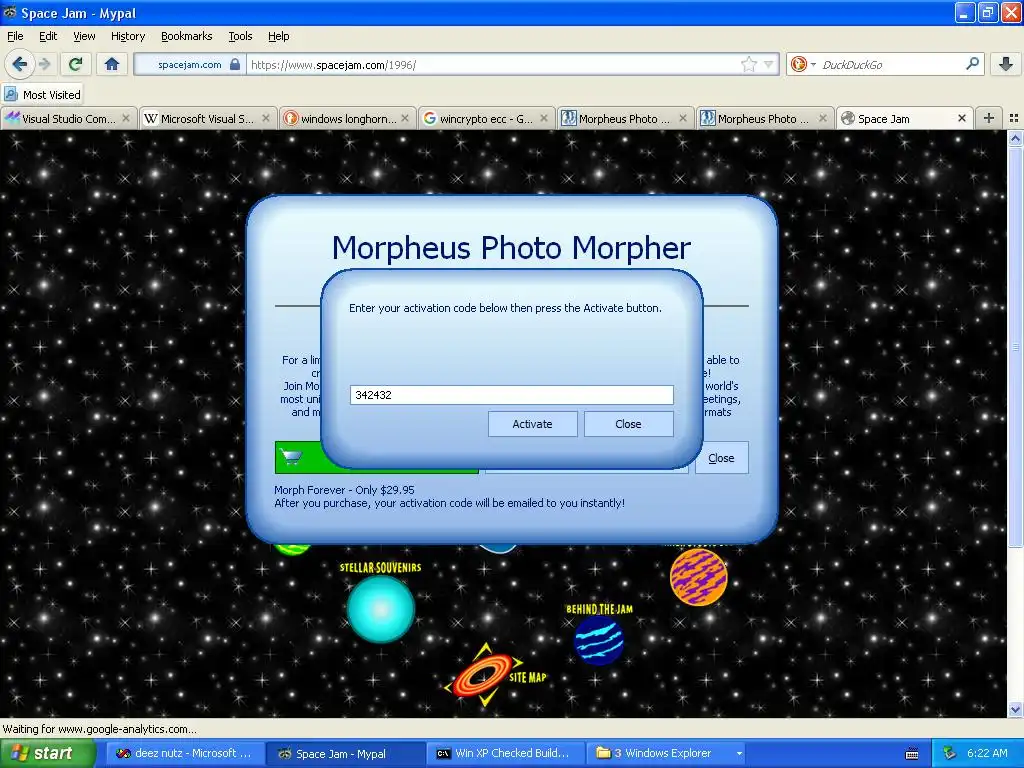This screenshot has width=1024, height=768.
Task: Close the windows longhorn tab
Action: [405, 118]
